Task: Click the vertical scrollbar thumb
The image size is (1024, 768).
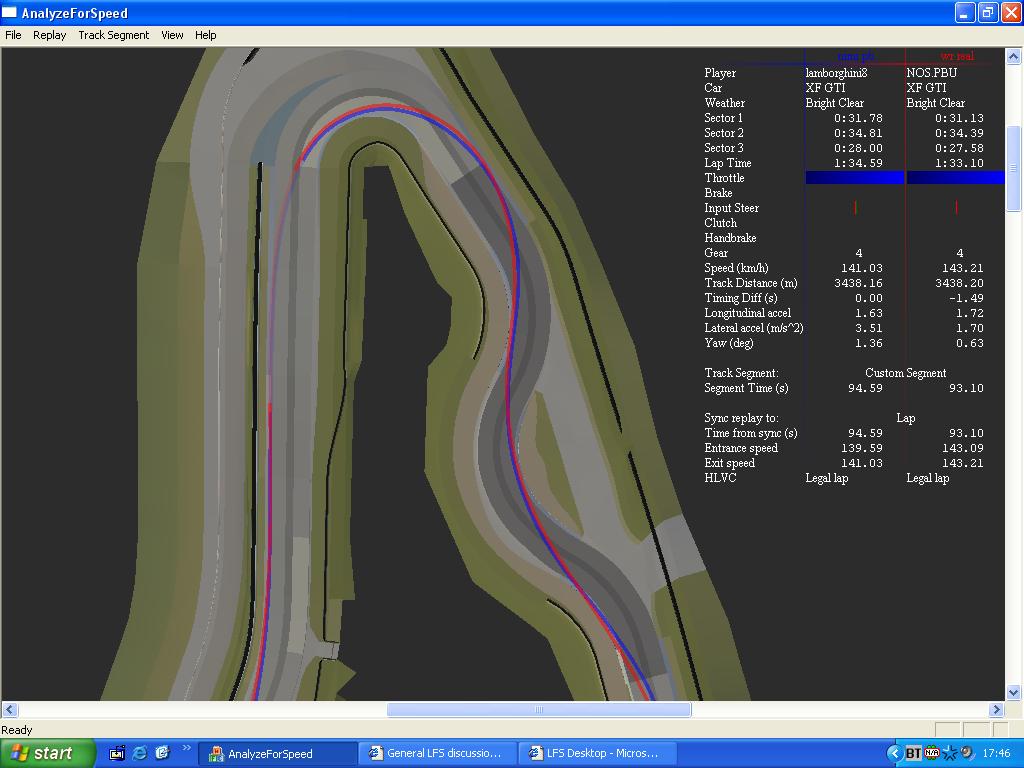Action: click(1014, 168)
